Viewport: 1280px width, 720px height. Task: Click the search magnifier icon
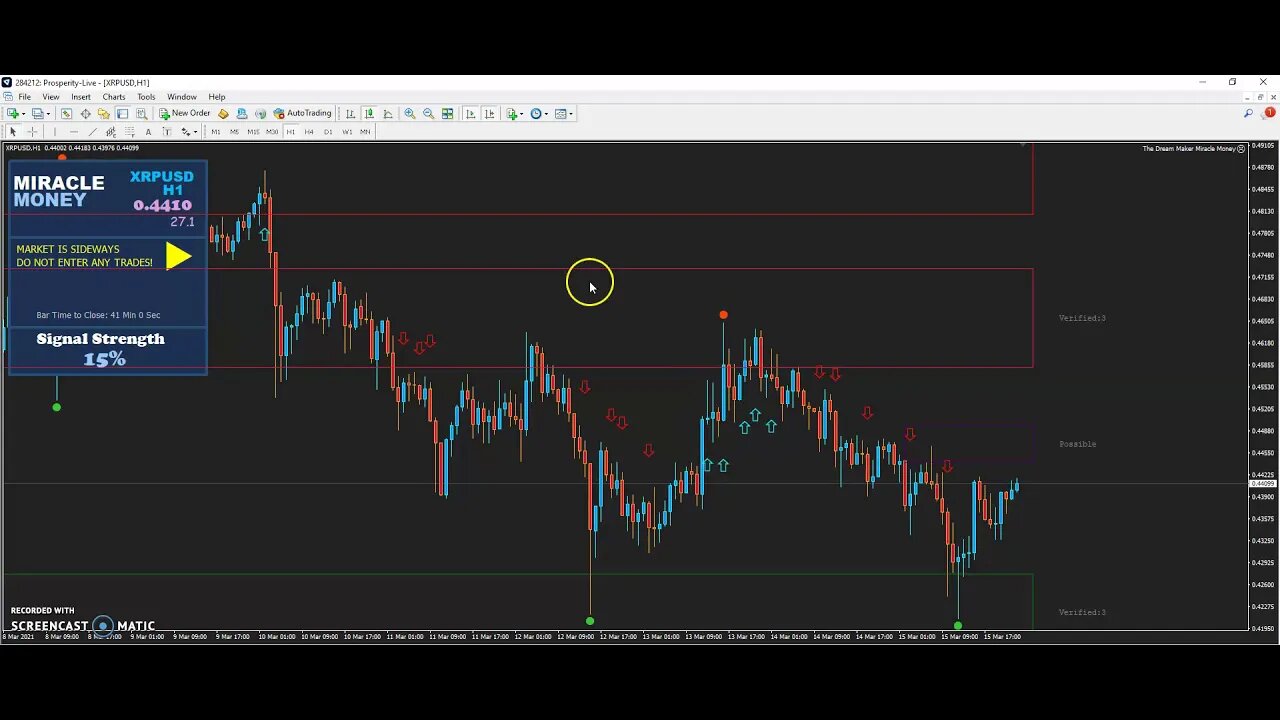(x=1248, y=113)
